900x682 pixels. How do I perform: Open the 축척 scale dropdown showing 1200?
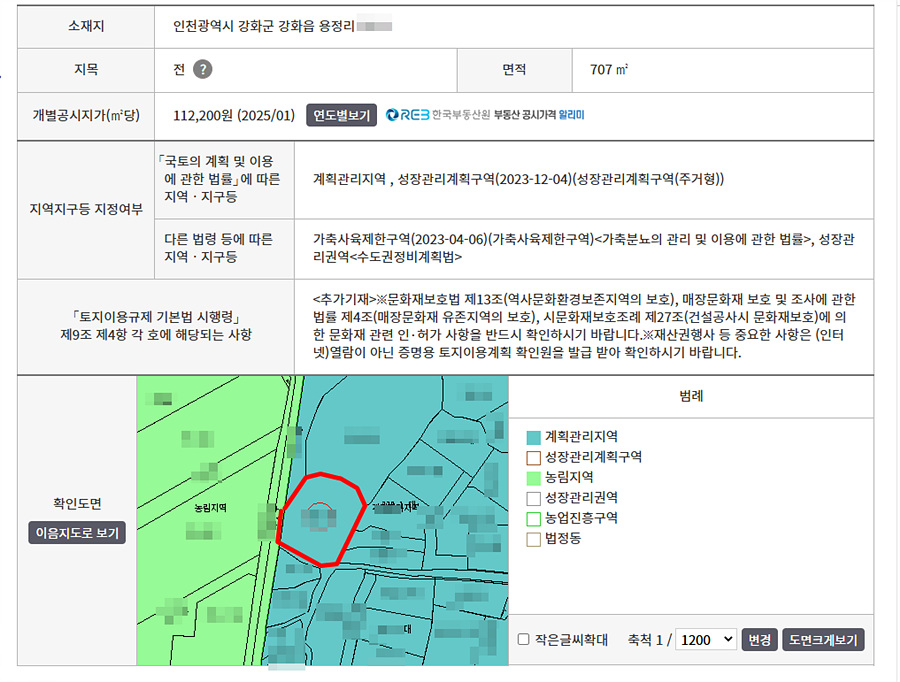[x=706, y=640]
